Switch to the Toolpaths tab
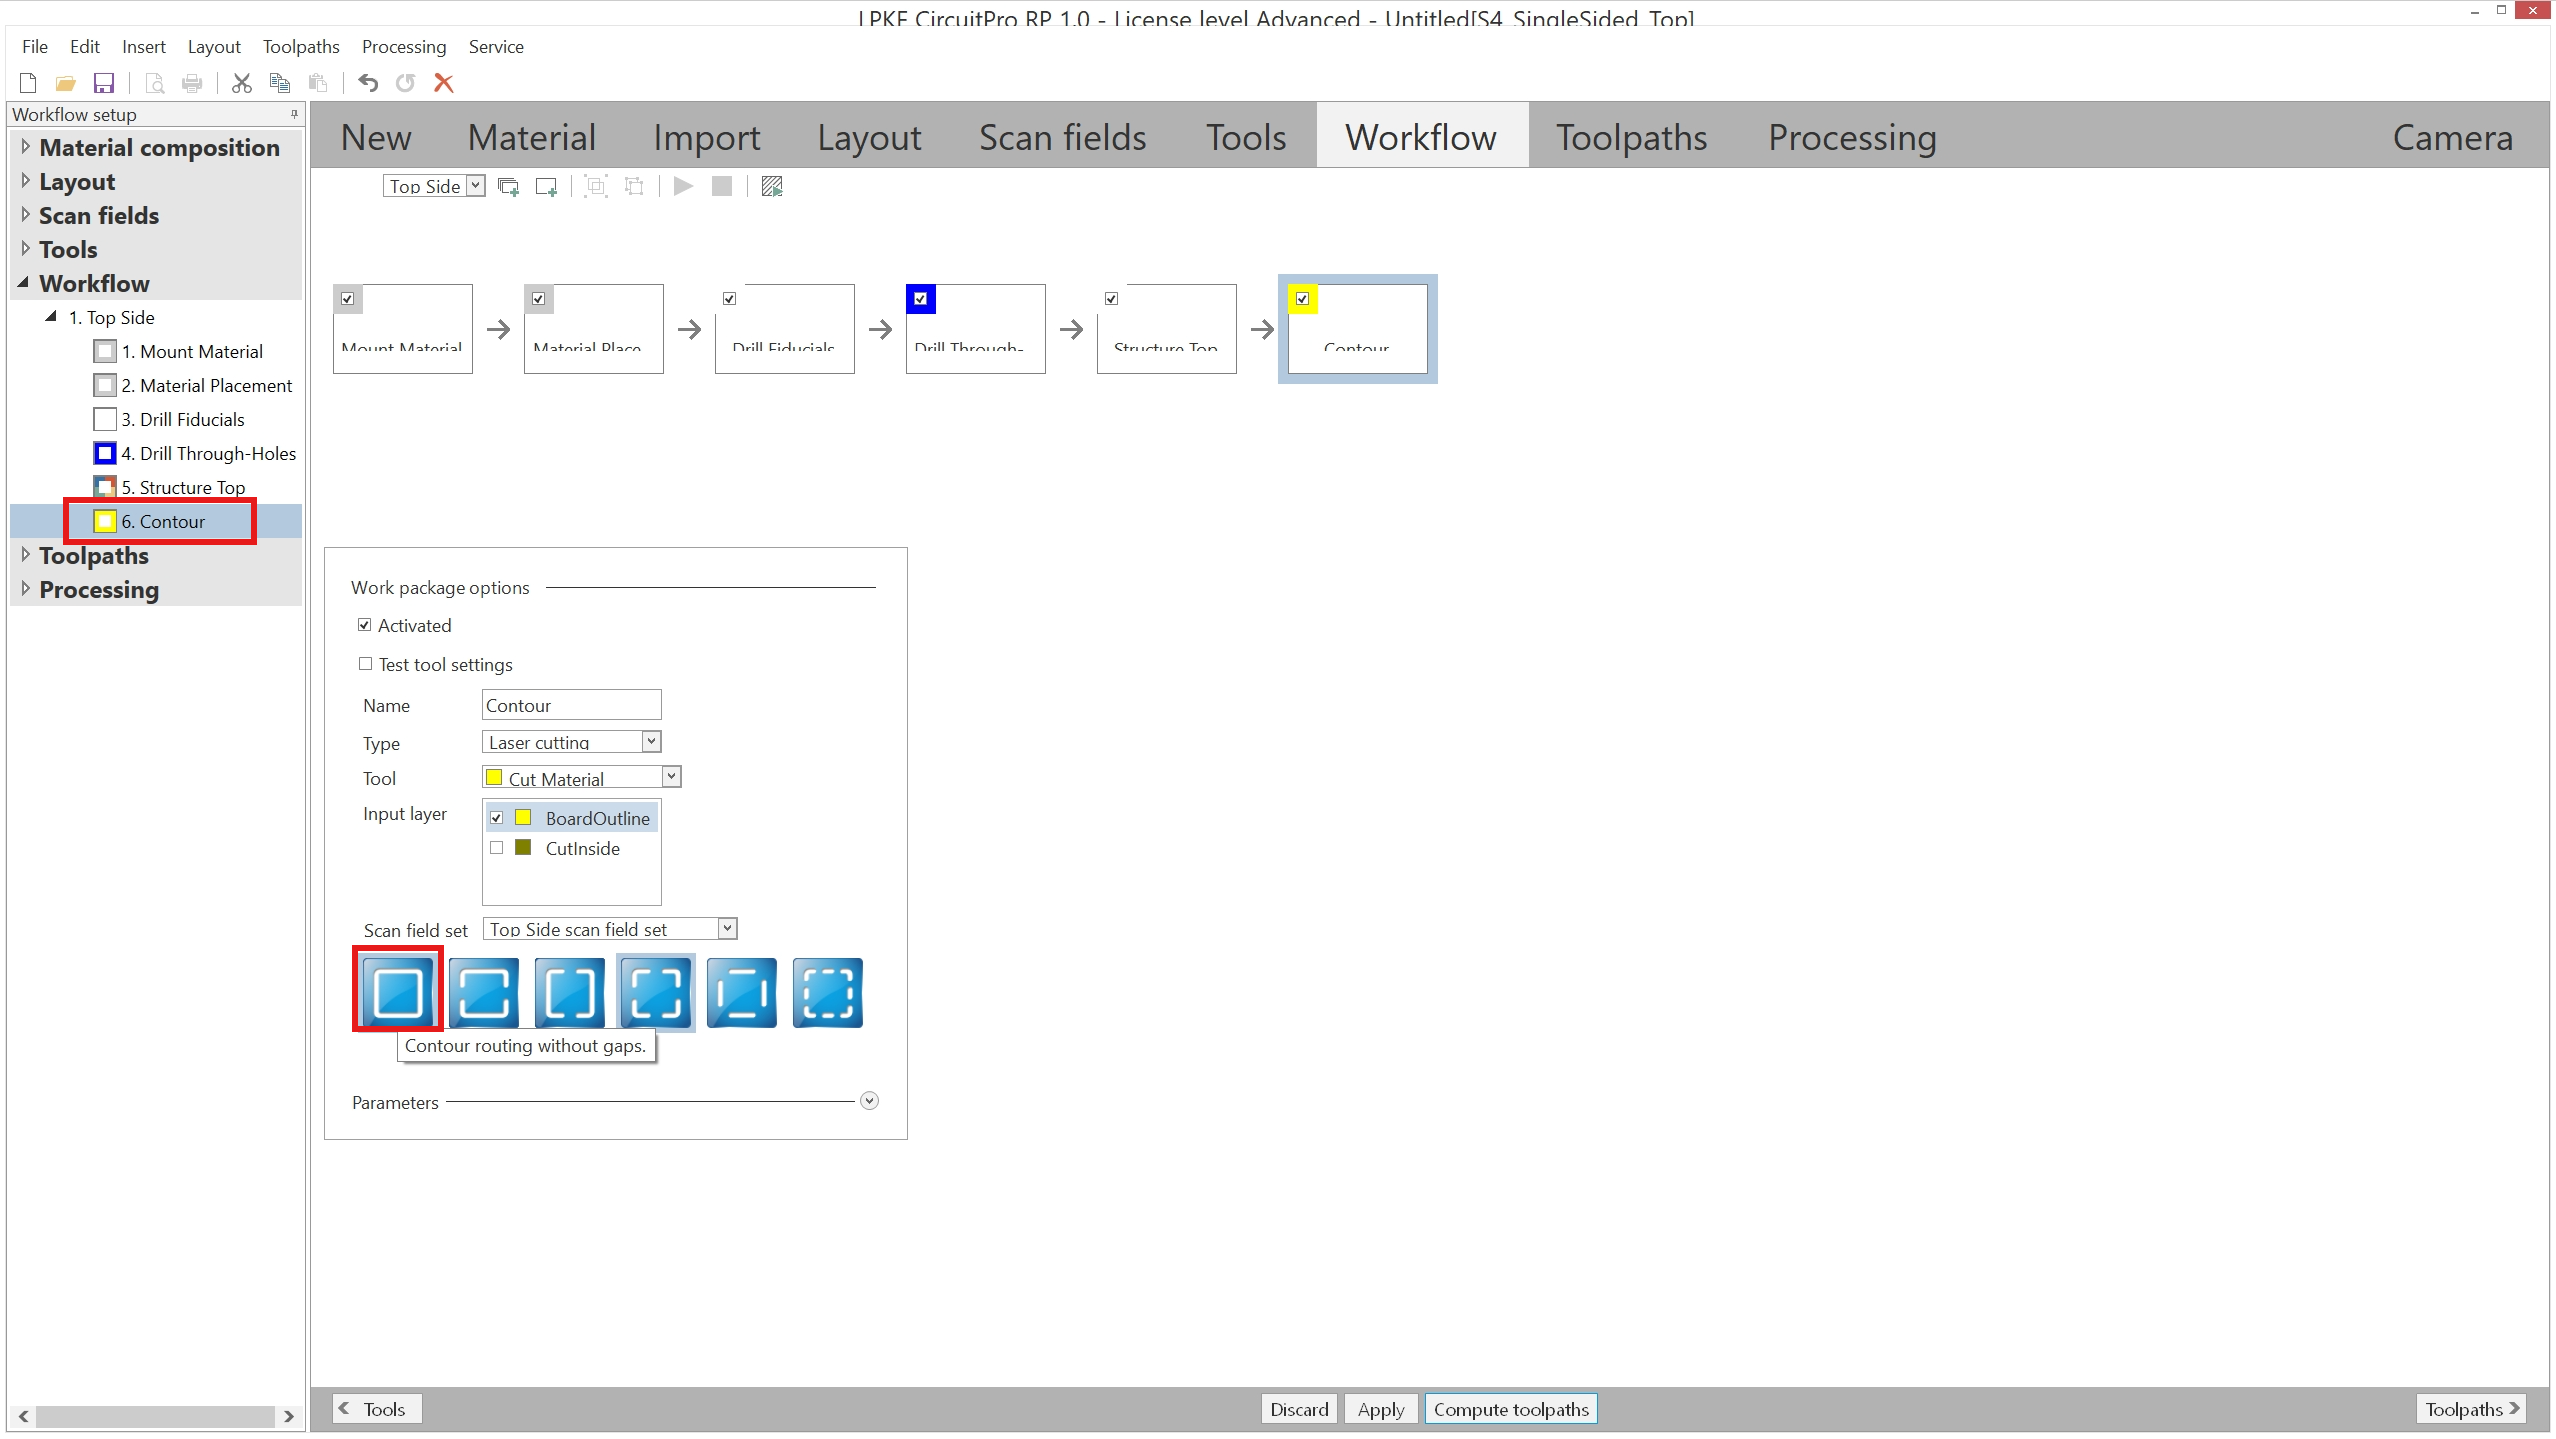This screenshot has height=1439, width=2556. click(1631, 137)
